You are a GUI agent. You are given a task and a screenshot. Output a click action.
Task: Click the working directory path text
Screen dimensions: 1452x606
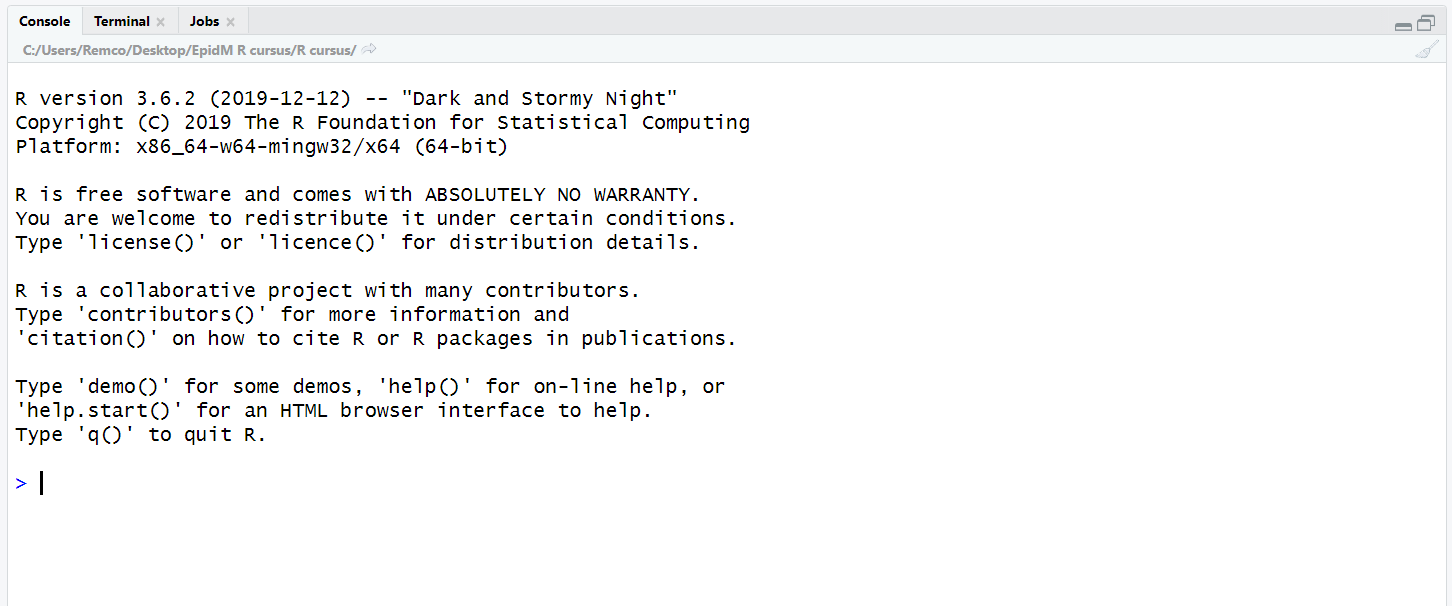tap(189, 50)
